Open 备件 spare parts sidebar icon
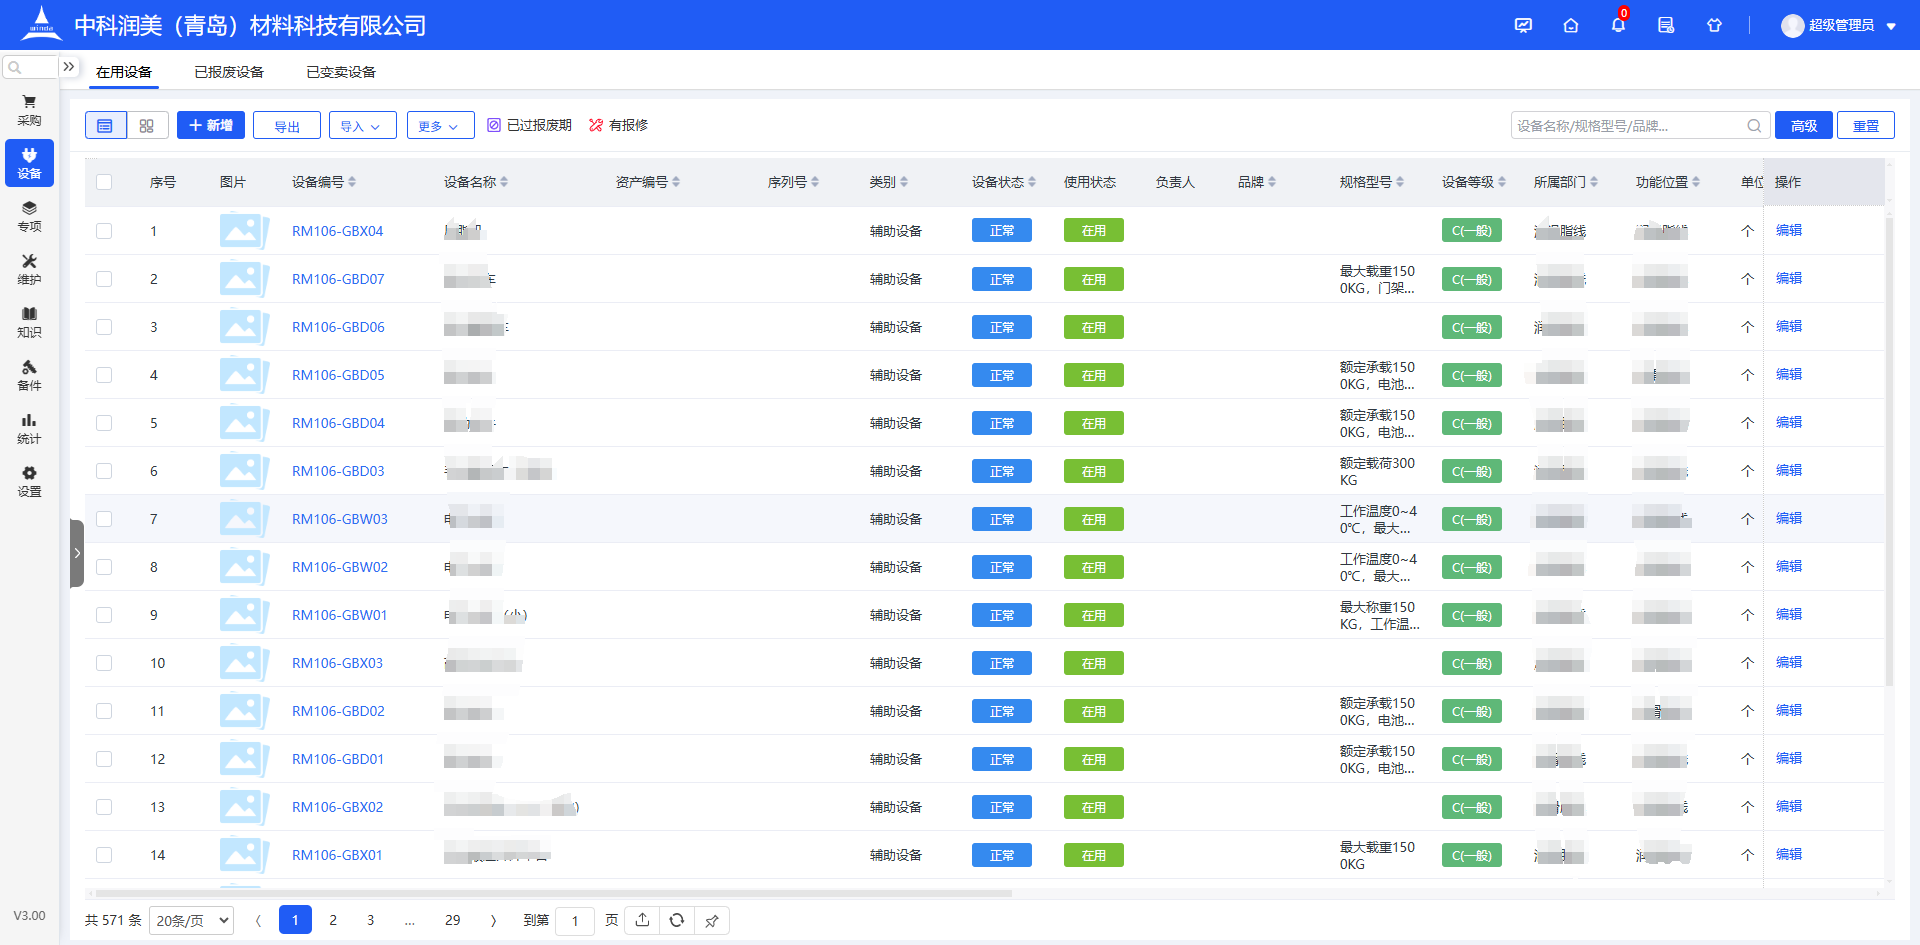This screenshot has width=1920, height=945. coord(29,375)
